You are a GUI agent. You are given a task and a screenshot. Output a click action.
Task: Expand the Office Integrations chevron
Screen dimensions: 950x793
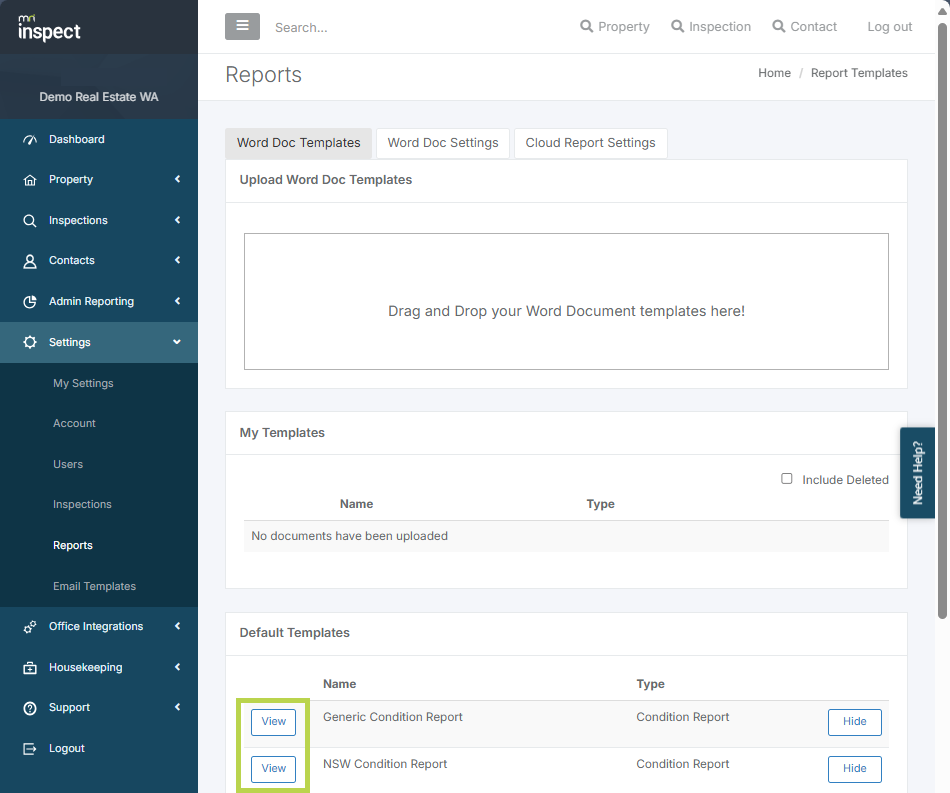pyautogui.click(x=178, y=626)
